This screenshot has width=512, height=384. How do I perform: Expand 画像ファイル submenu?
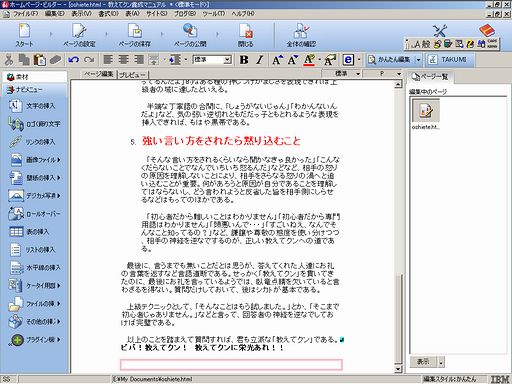tap(35, 160)
